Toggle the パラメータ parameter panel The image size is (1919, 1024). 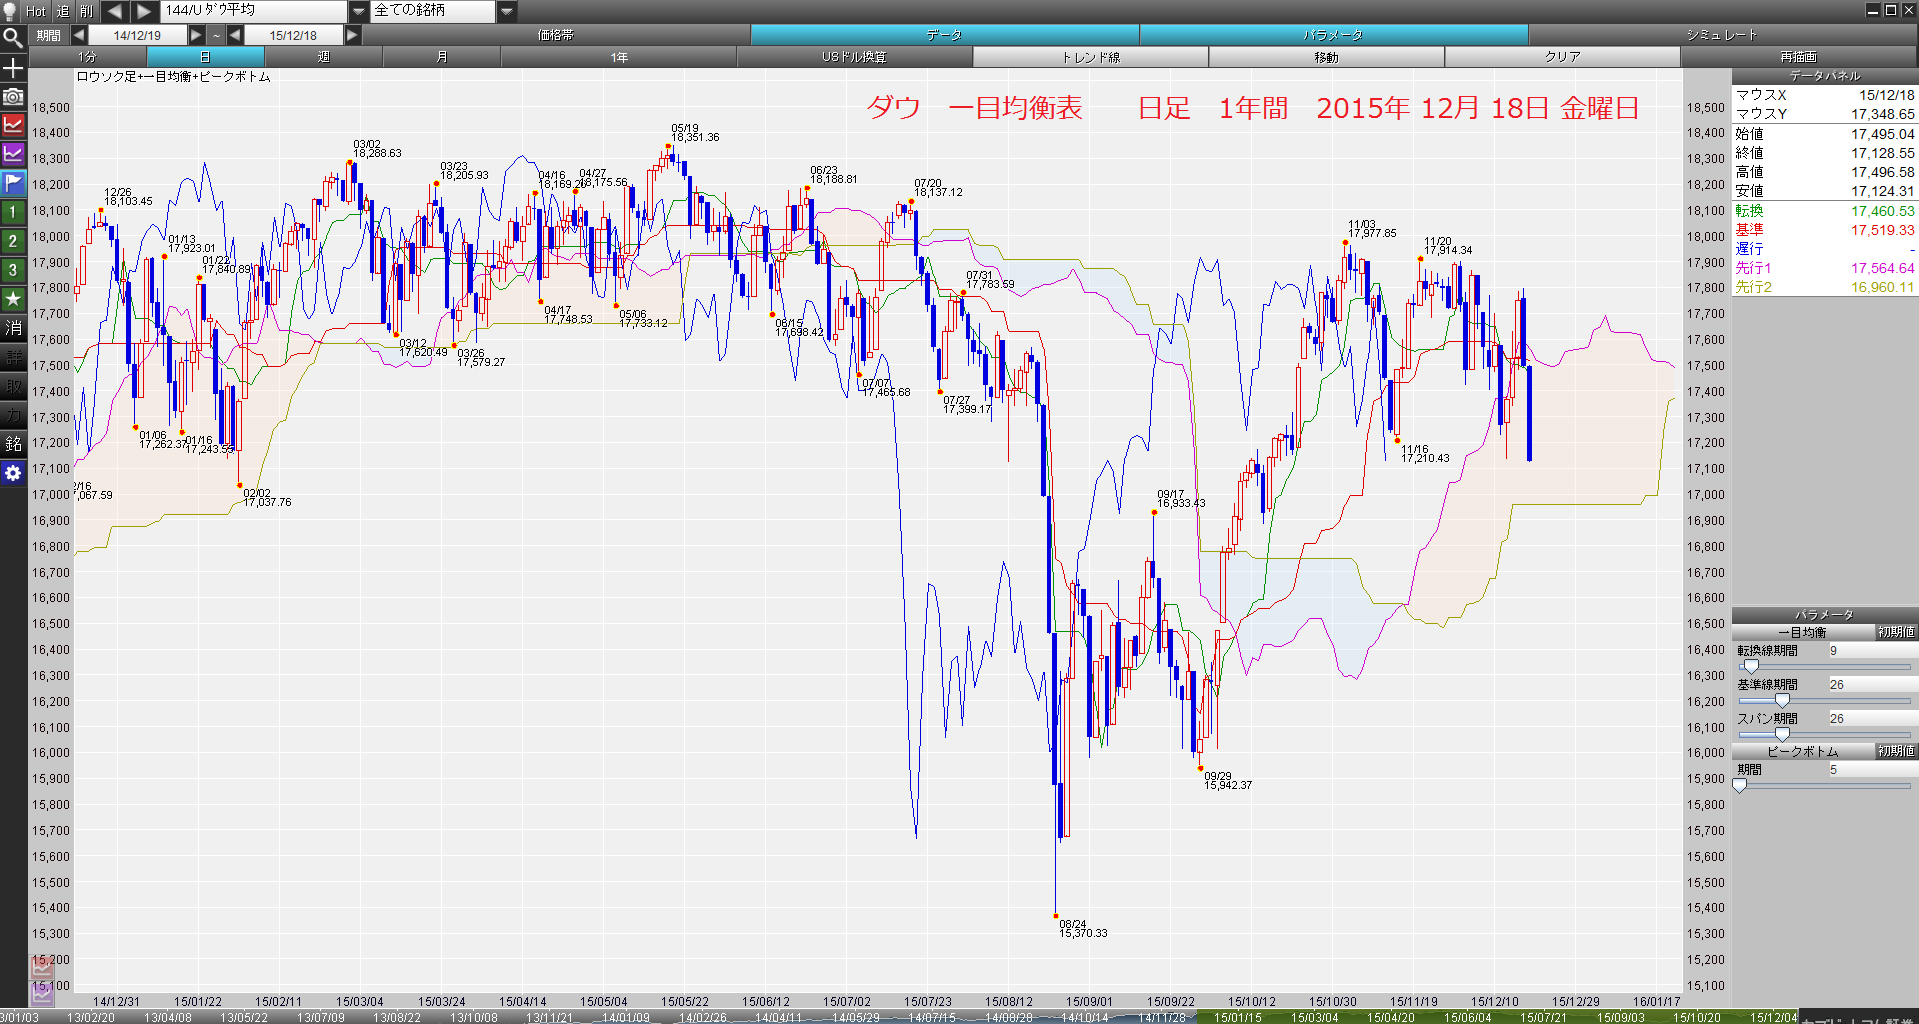click(1333, 35)
